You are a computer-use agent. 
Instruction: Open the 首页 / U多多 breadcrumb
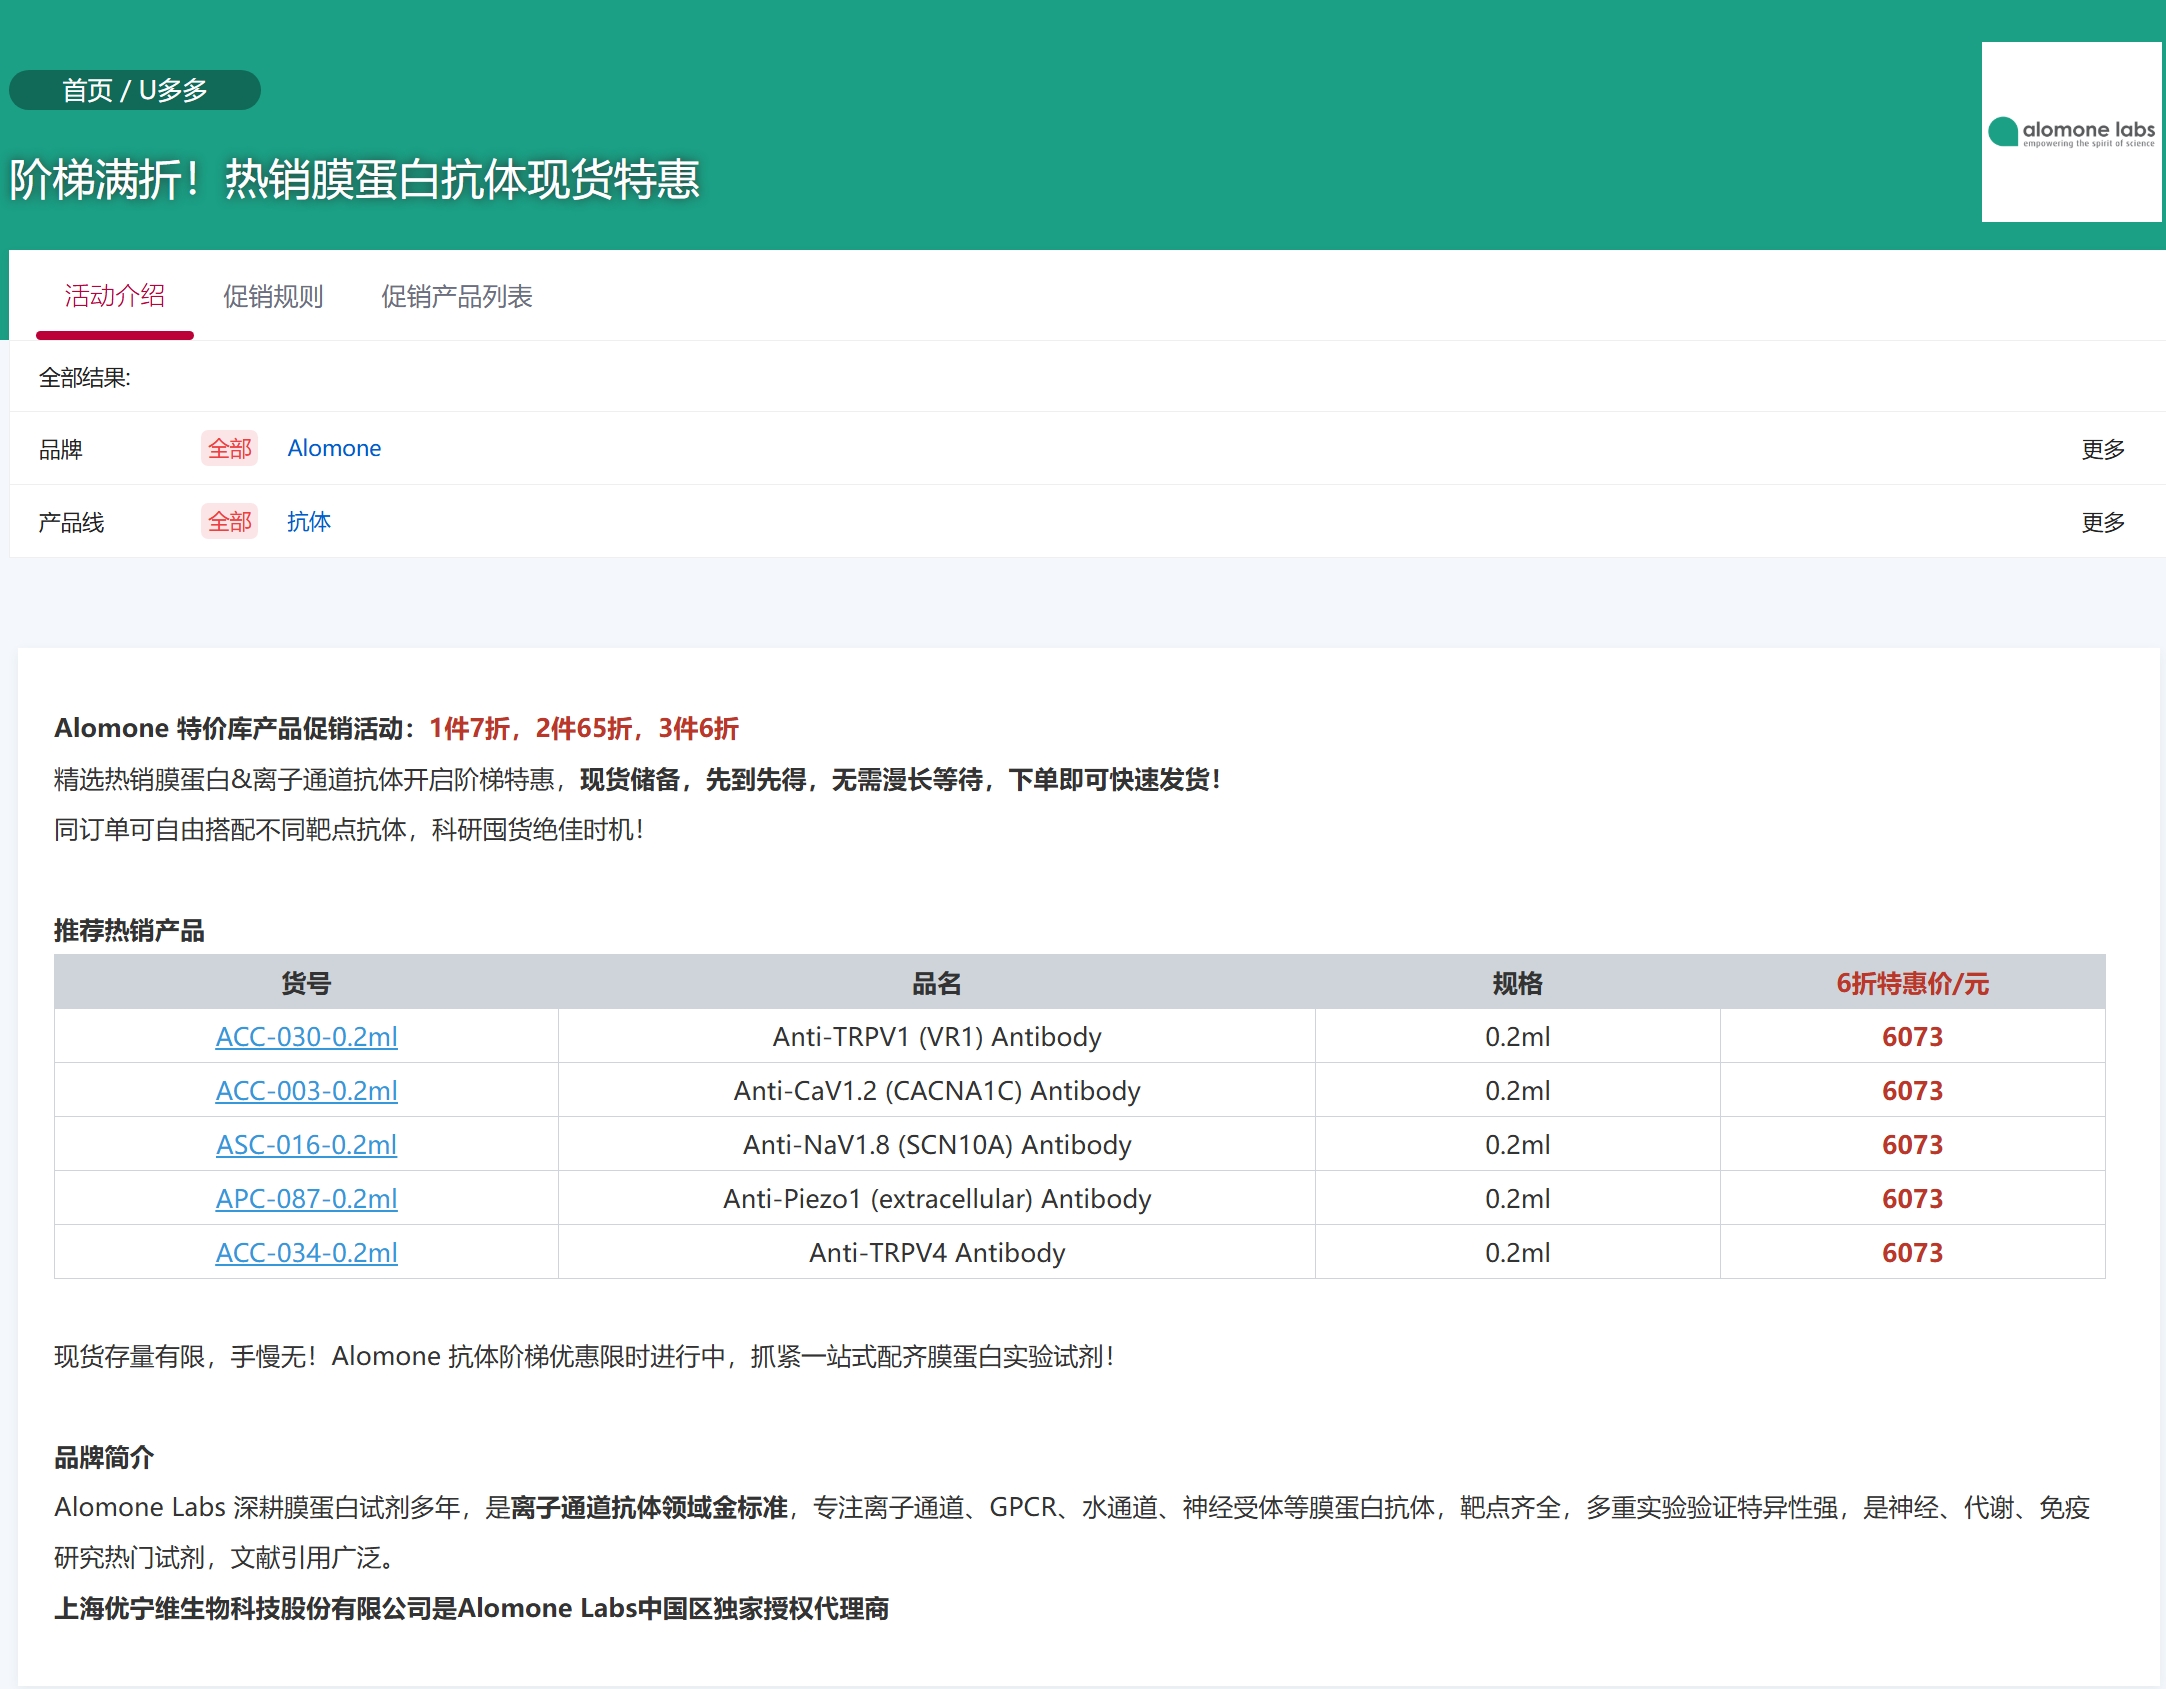[x=135, y=90]
